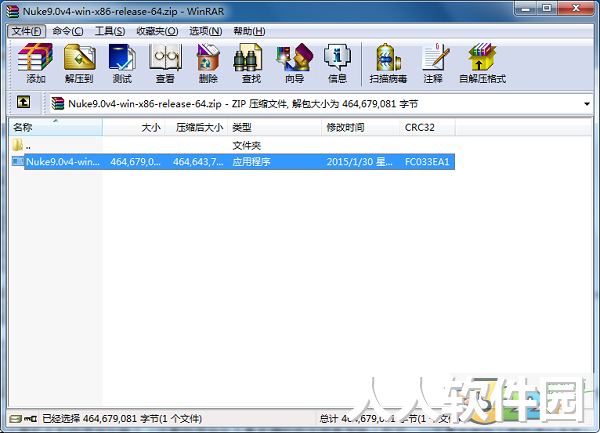
Task: Start Virus Scan (扫描病毒) tool
Action: tap(388, 63)
